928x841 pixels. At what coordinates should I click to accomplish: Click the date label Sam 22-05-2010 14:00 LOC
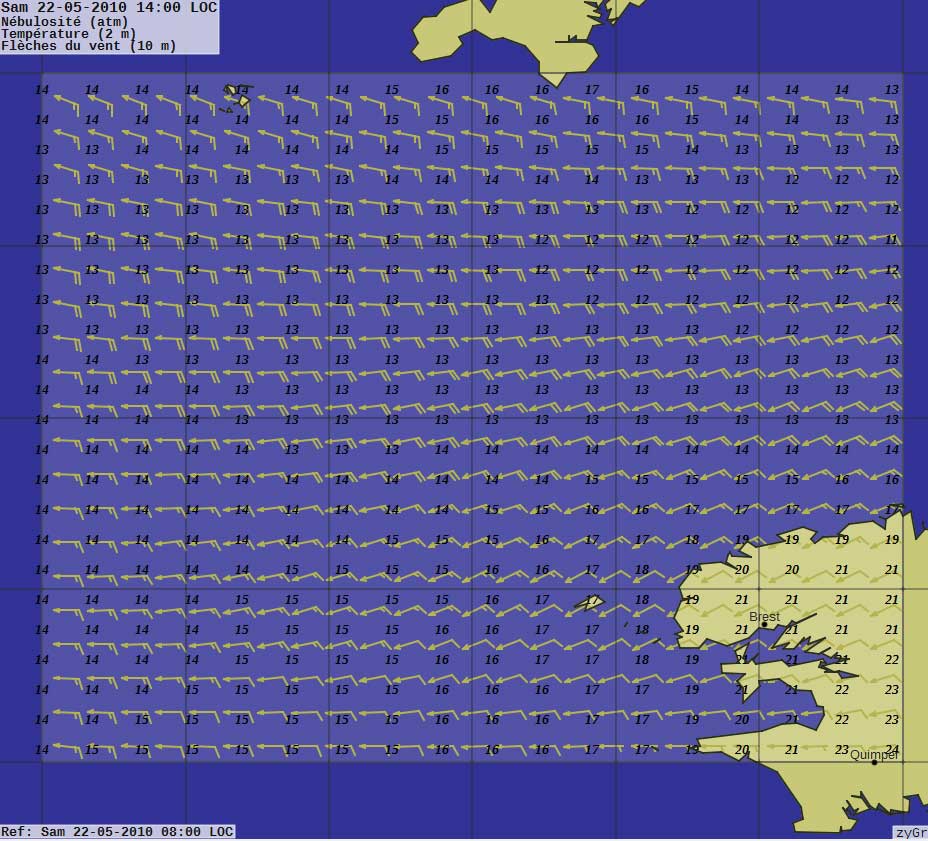(x=108, y=8)
